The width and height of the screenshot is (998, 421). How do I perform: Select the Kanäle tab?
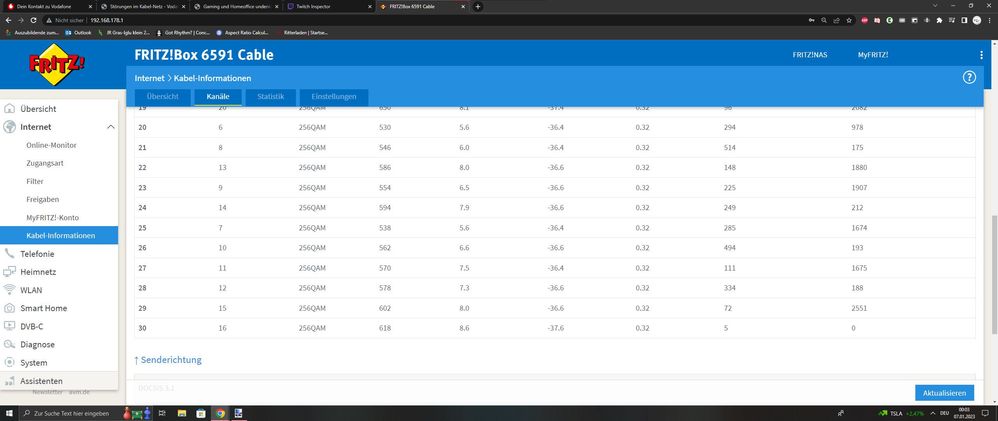point(218,97)
